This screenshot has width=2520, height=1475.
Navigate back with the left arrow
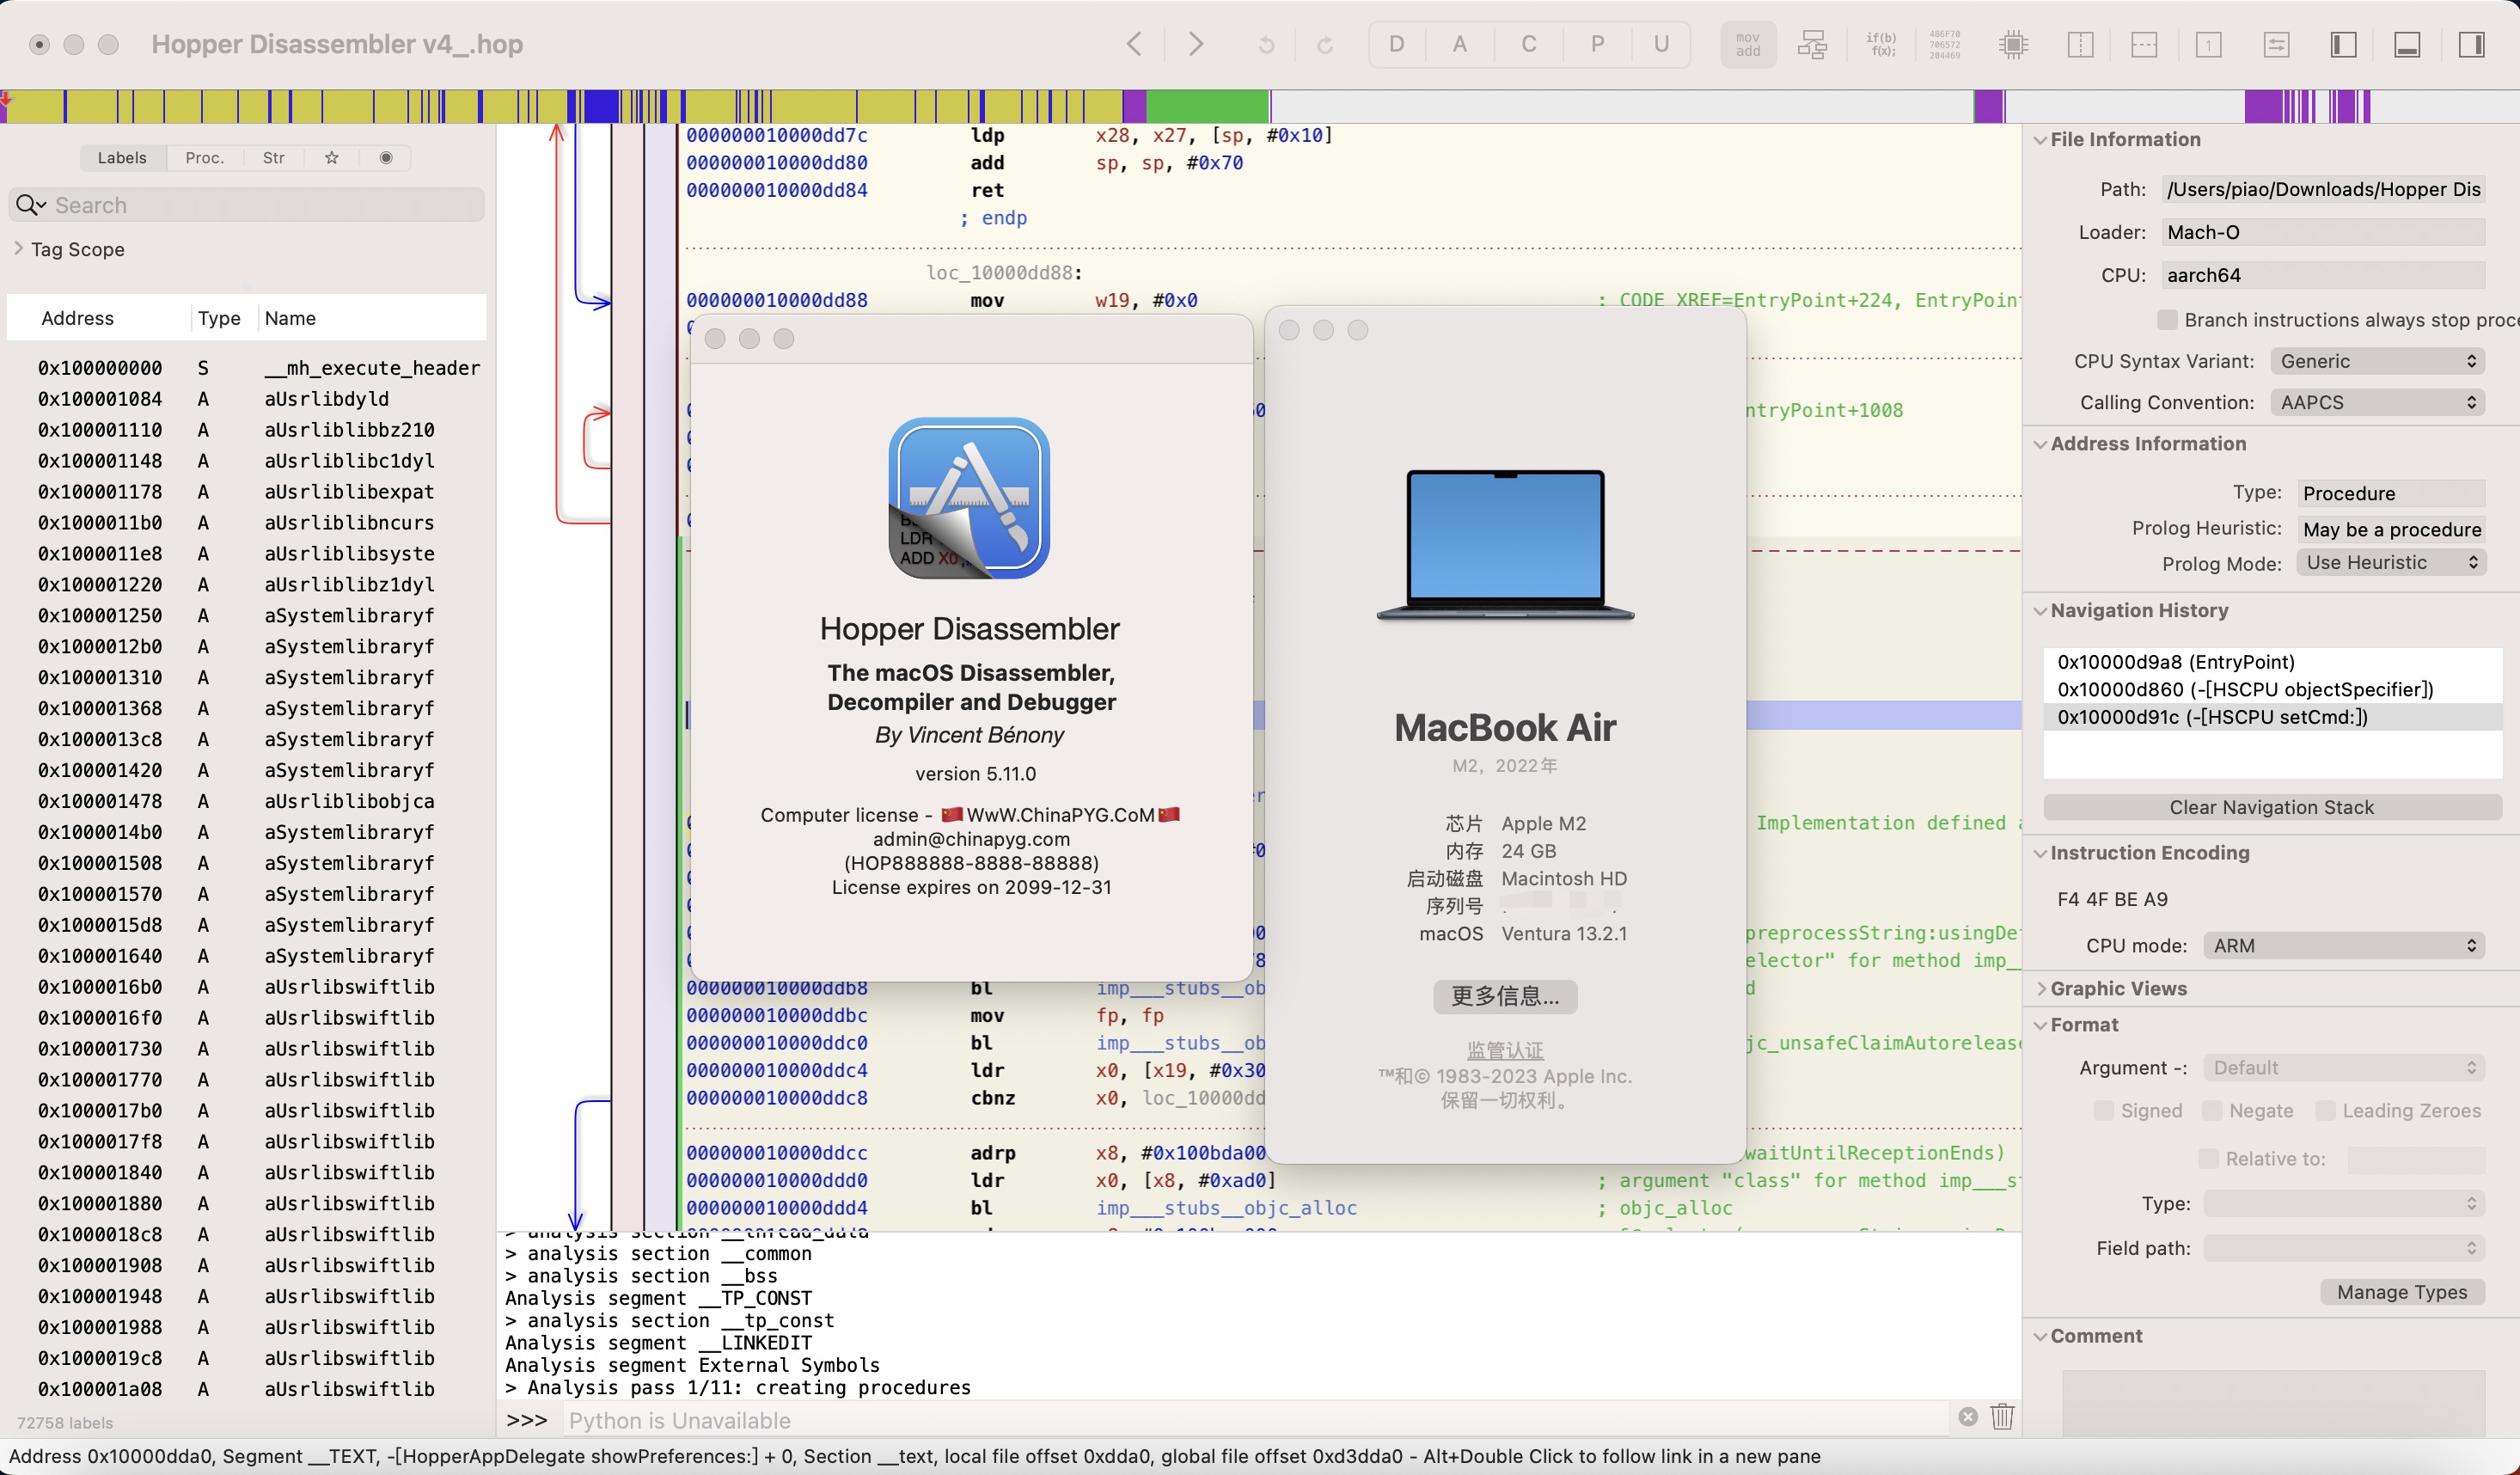[1134, 44]
